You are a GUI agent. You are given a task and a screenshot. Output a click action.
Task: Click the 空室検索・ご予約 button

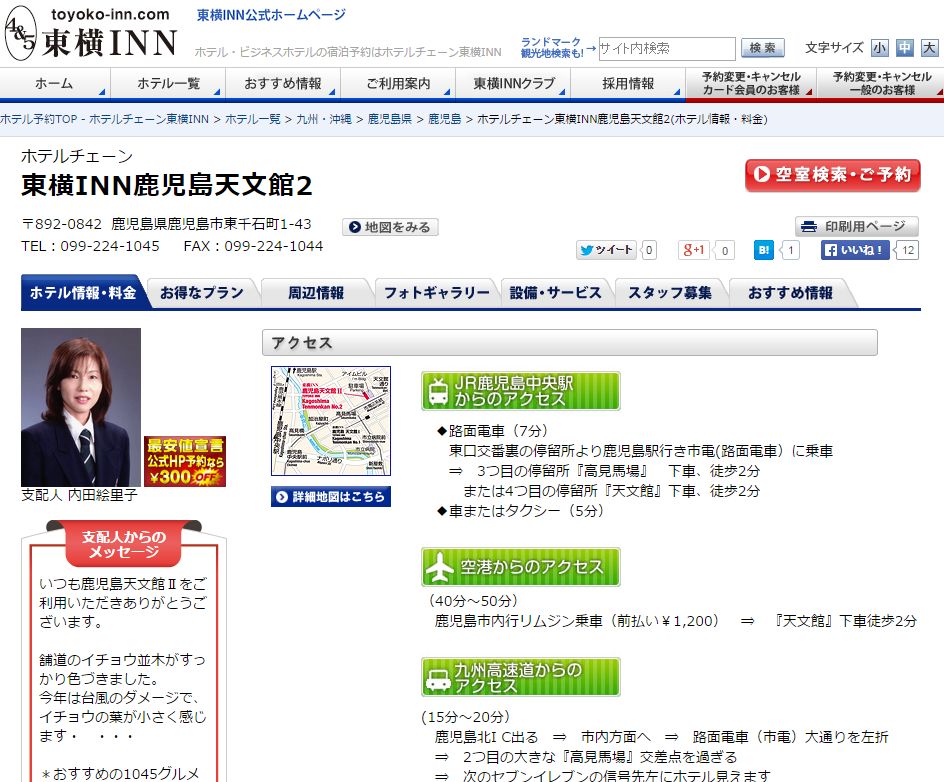coord(833,175)
